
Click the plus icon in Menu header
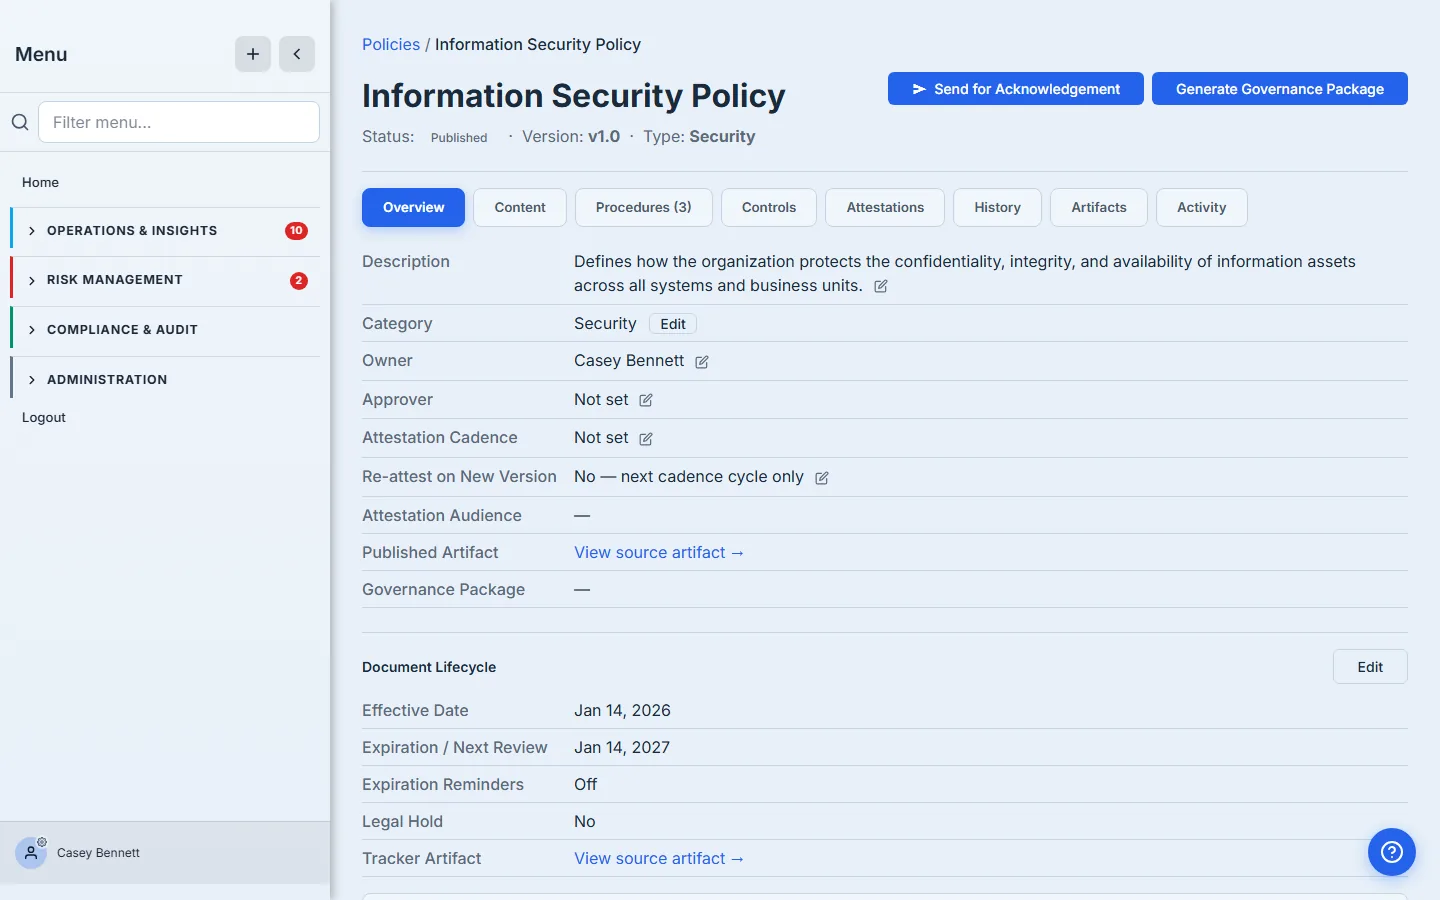pos(253,54)
